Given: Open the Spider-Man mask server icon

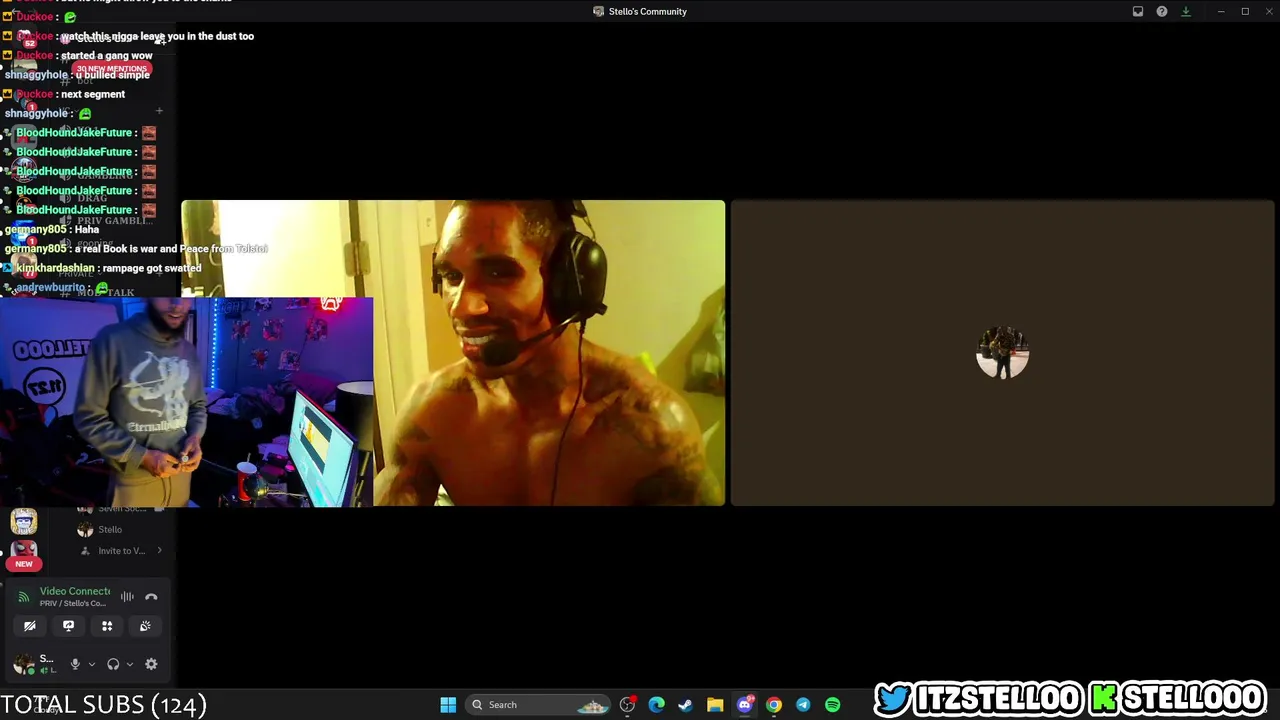Looking at the screenshot, I should 24,551.
